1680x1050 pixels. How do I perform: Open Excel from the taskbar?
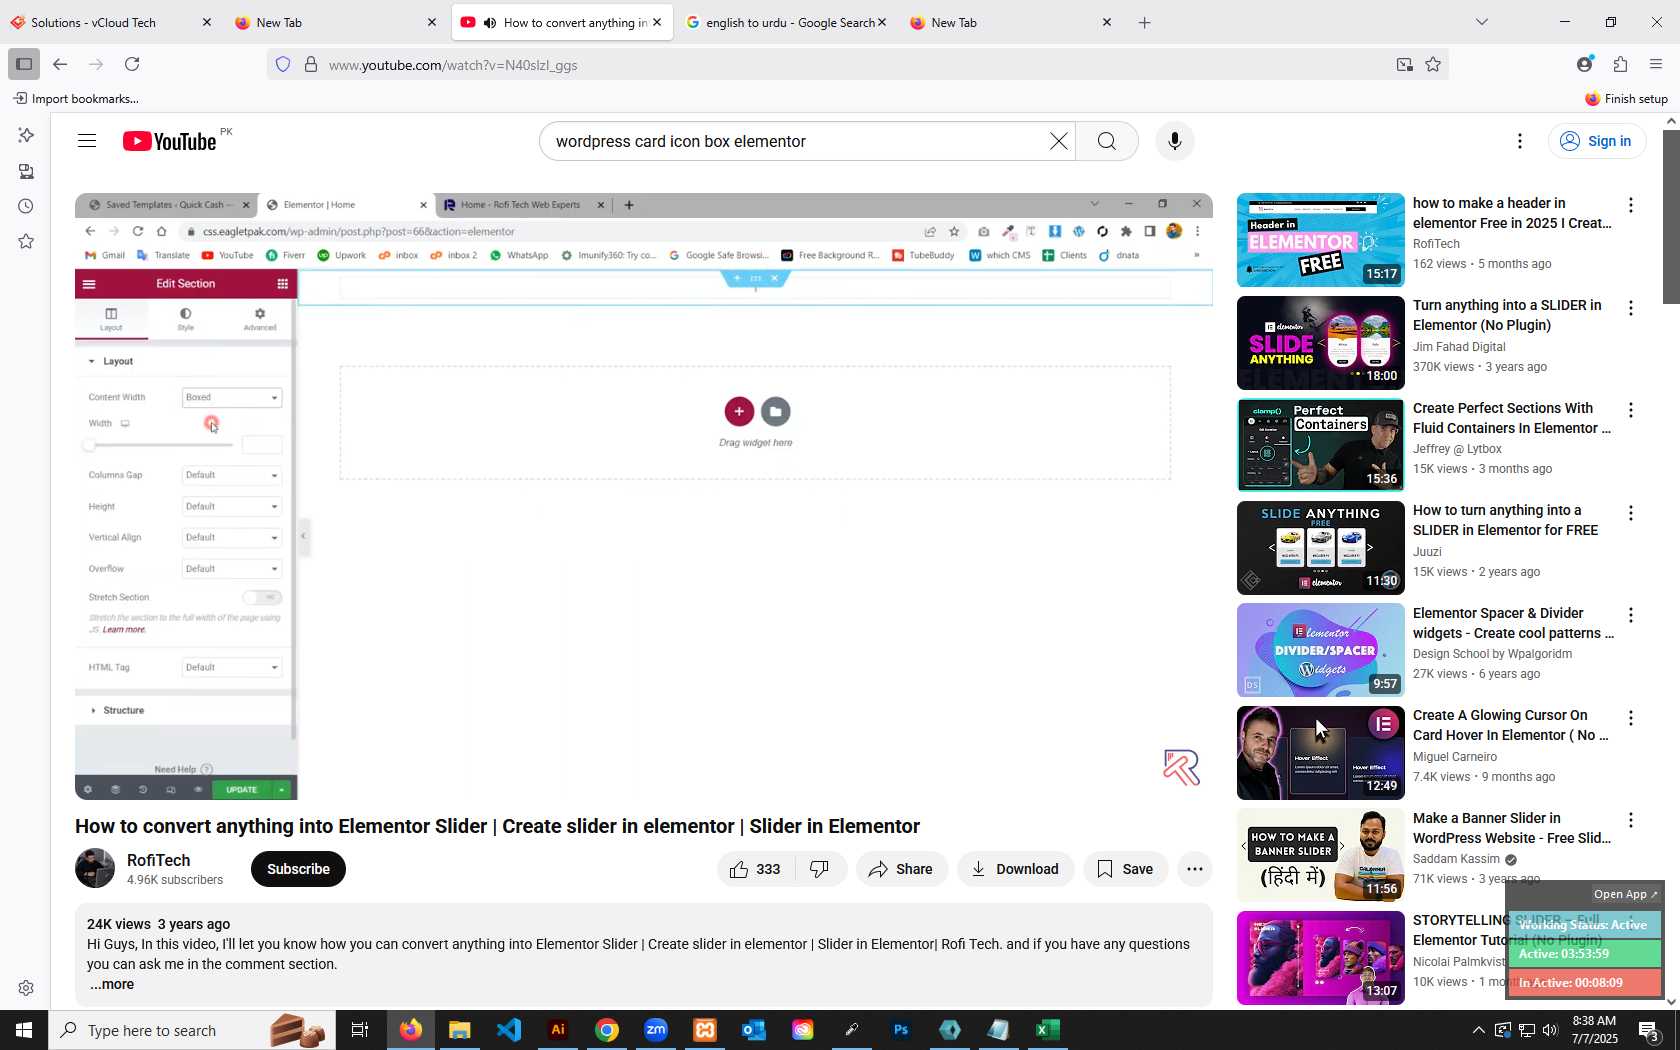pyautogui.click(x=1048, y=1030)
